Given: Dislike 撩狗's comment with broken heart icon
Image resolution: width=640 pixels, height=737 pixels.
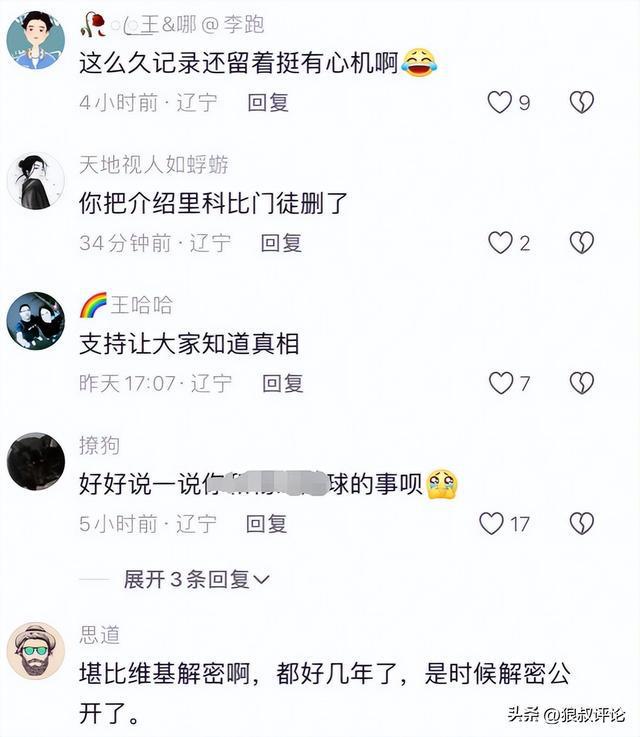Looking at the screenshot, I should click(582, 523).
